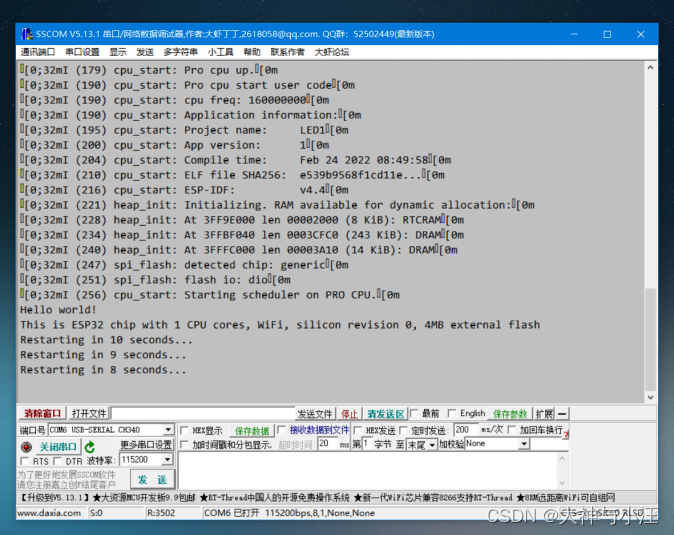Toggle the HEX显示 checkbox
The width and height of the screenshot is (674, 535).
point(184,430)
